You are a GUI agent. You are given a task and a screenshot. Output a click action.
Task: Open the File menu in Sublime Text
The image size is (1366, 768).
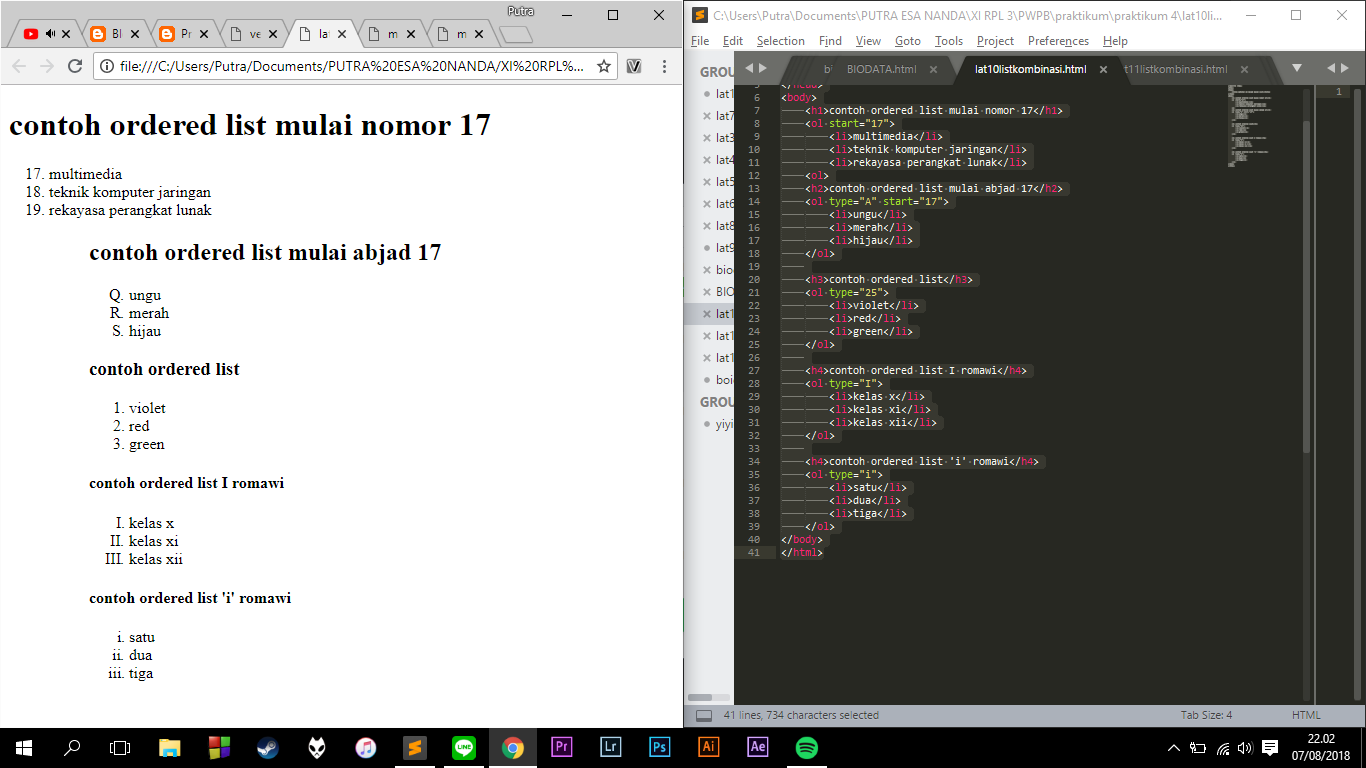[x=700, y=41]
